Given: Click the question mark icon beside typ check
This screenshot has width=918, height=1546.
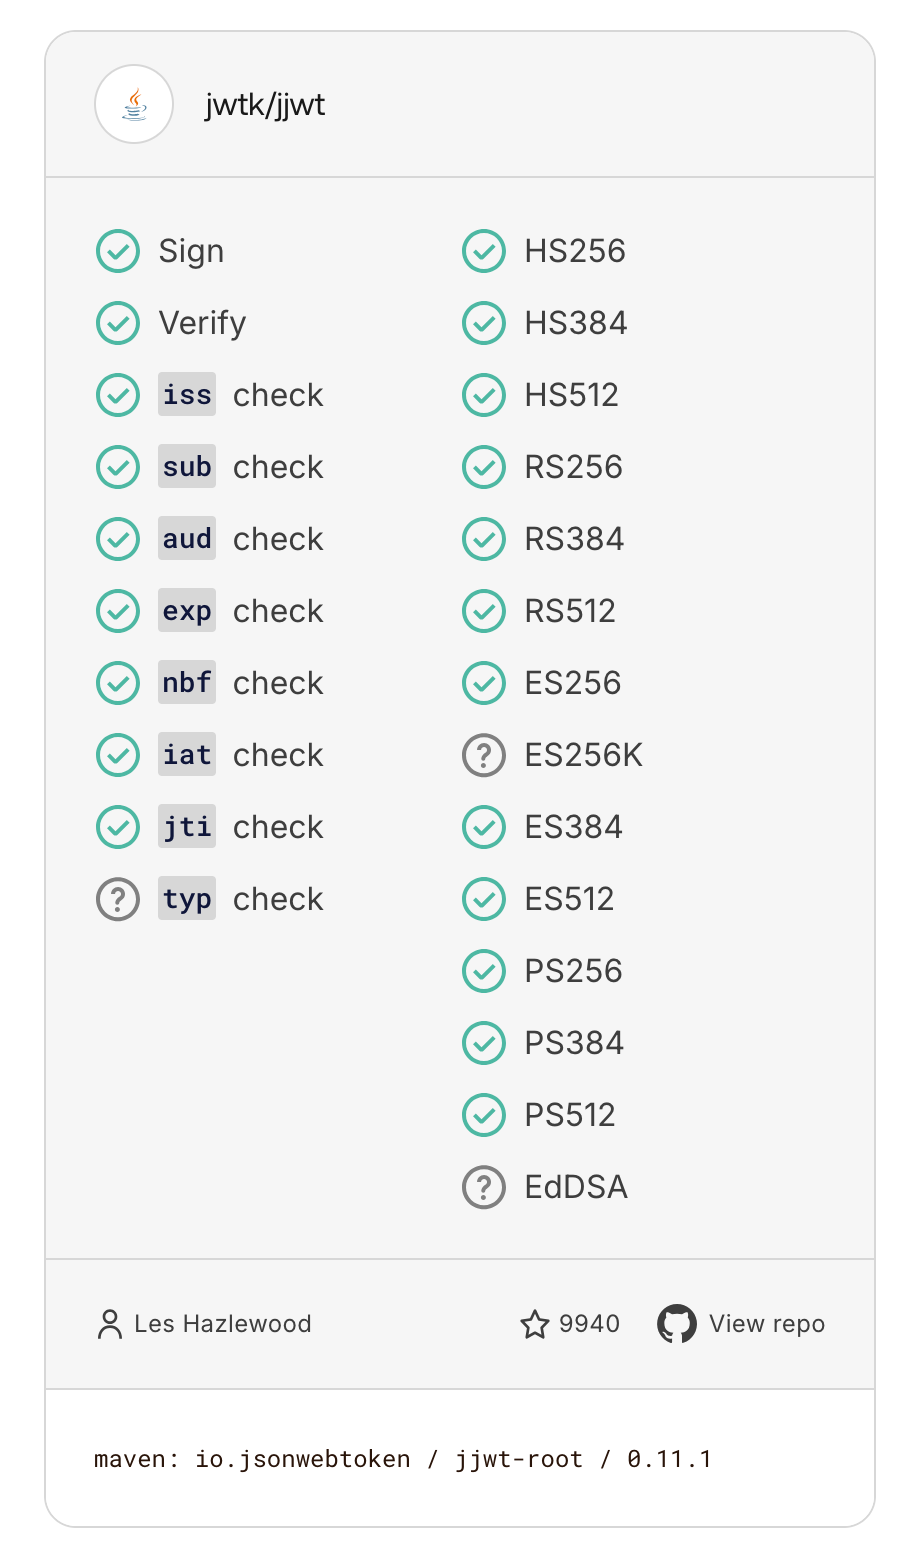Looking at the screenshot, I should pyautogui.click(x=118, y=899).
